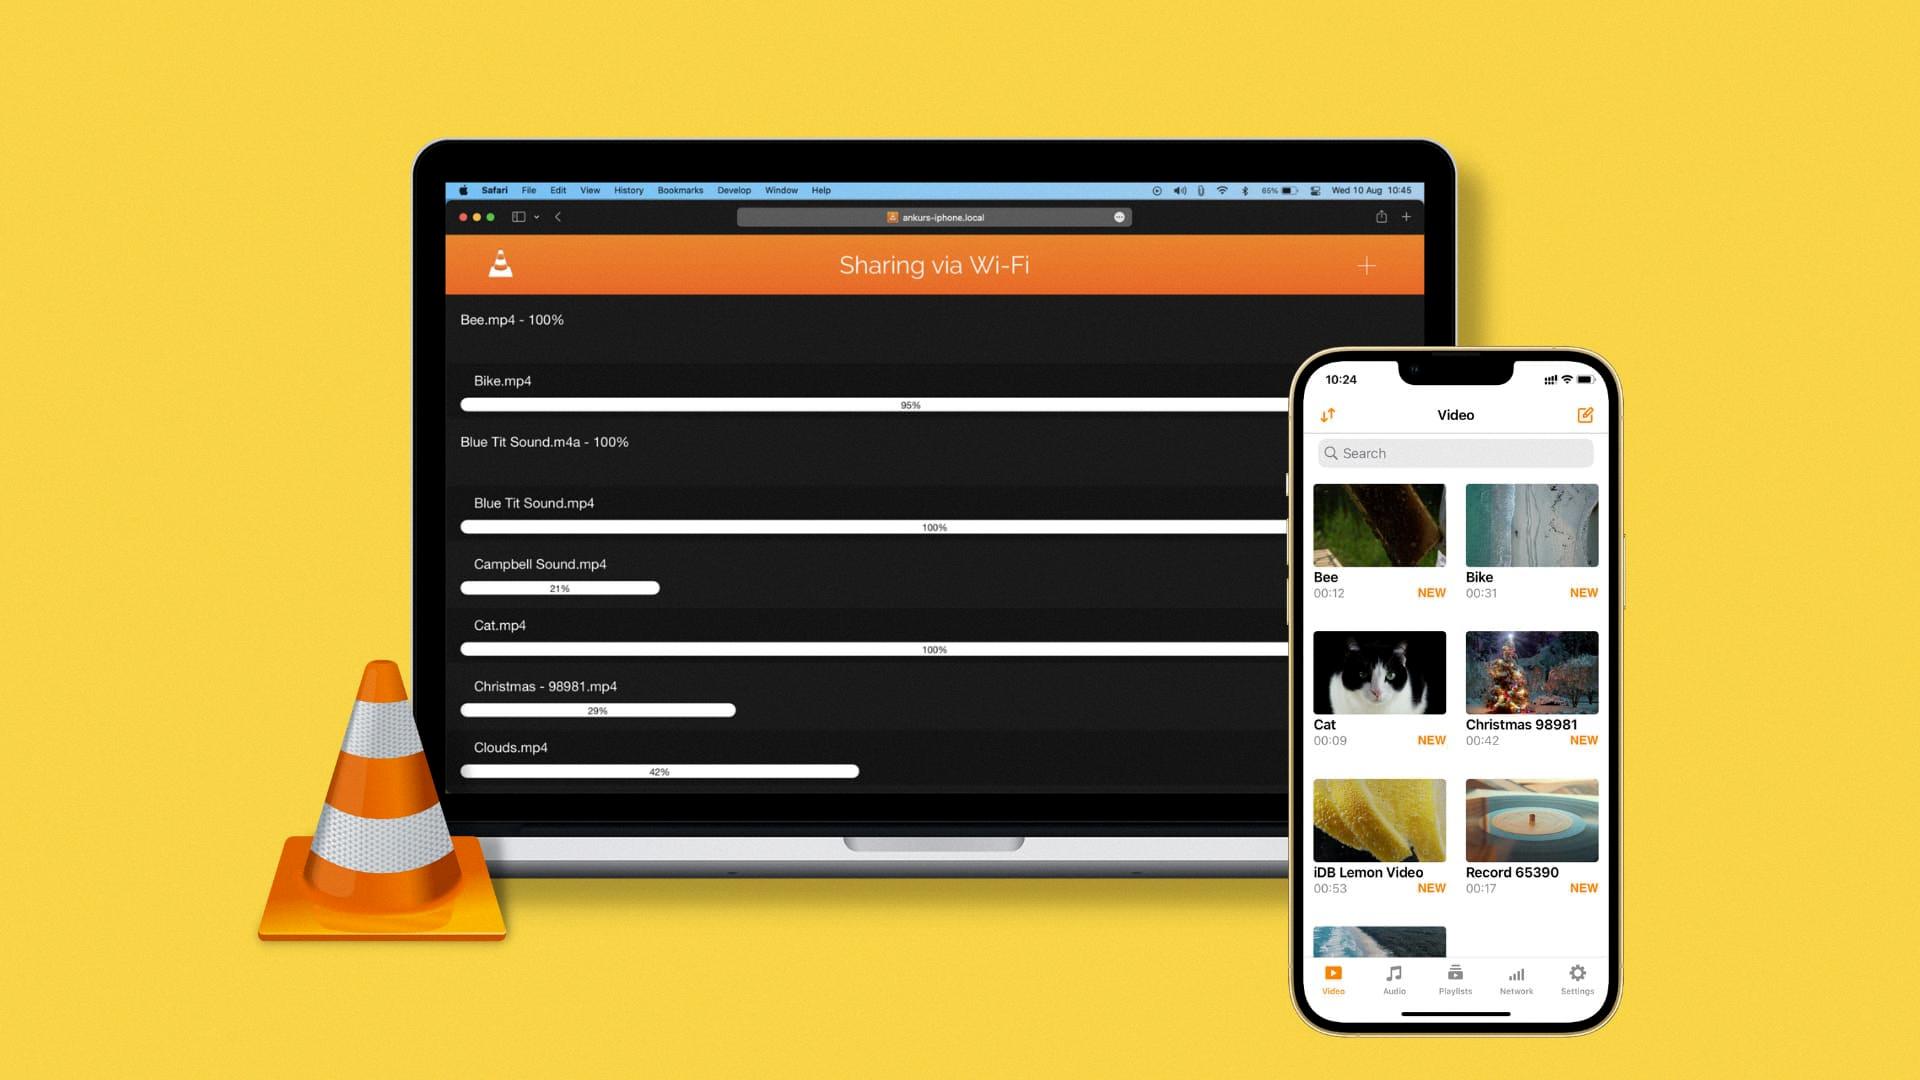Open Safari File menu on Mac
1920x1080 pixels.
coord(529,190)
